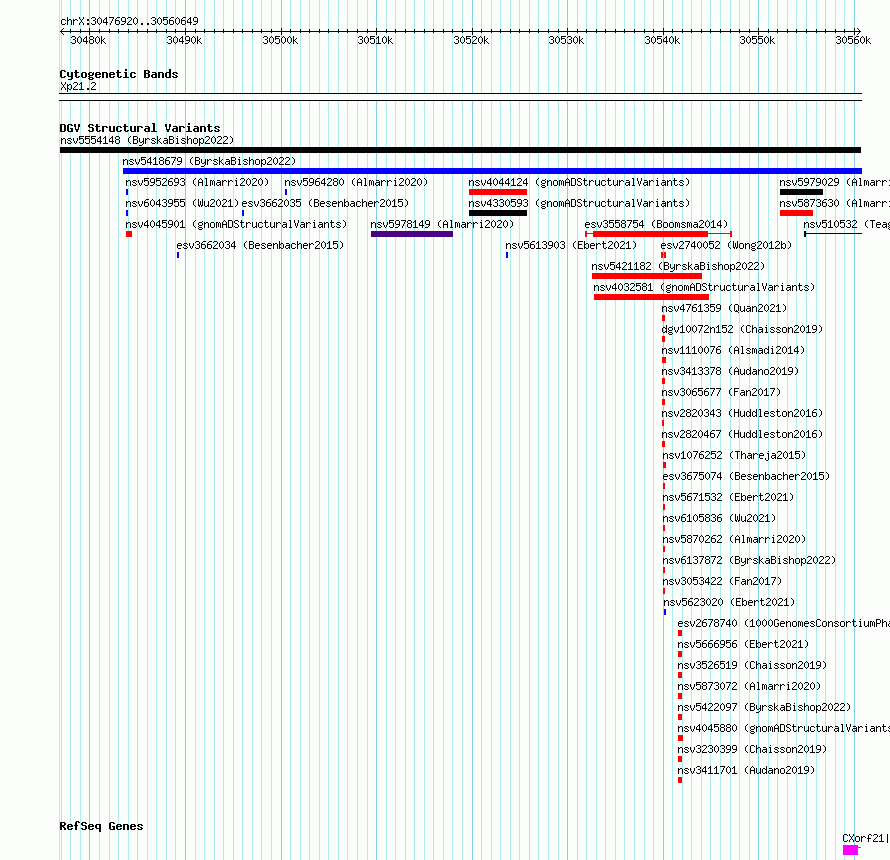Open nsv6105836 (Wu2021) variant

(719, 518)
